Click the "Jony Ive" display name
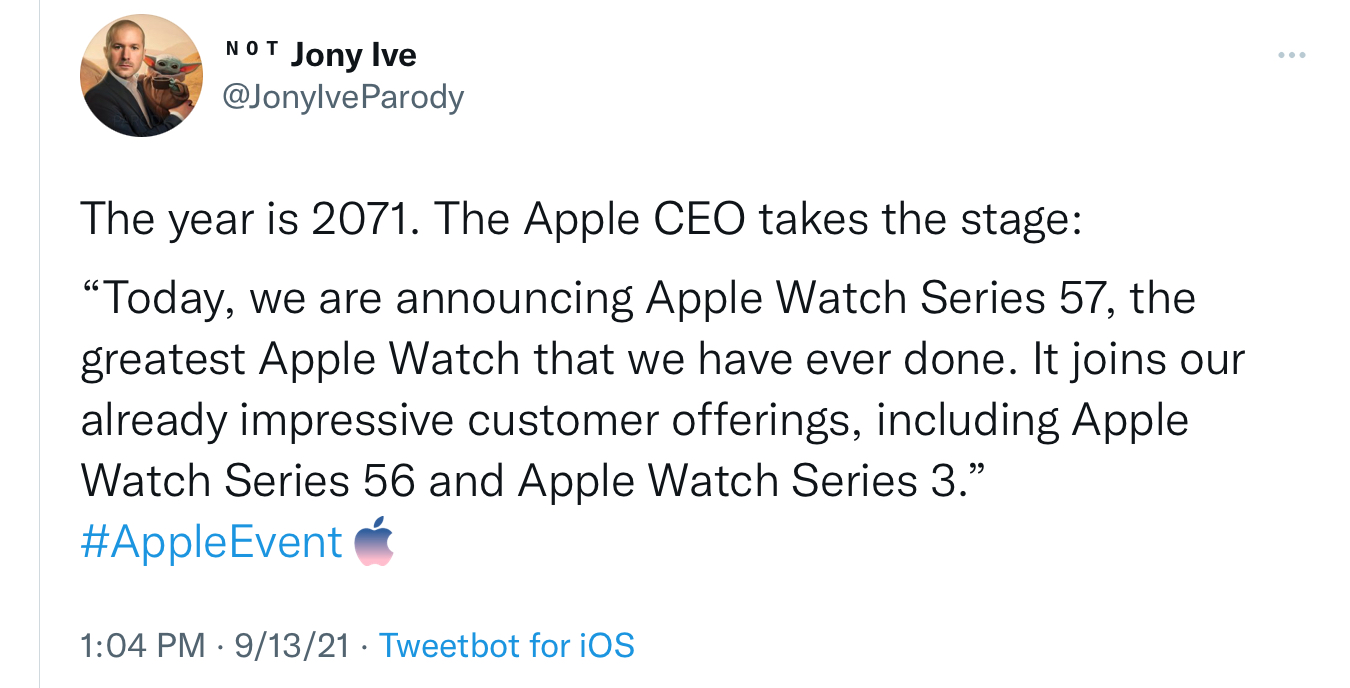 click(353, 54)
